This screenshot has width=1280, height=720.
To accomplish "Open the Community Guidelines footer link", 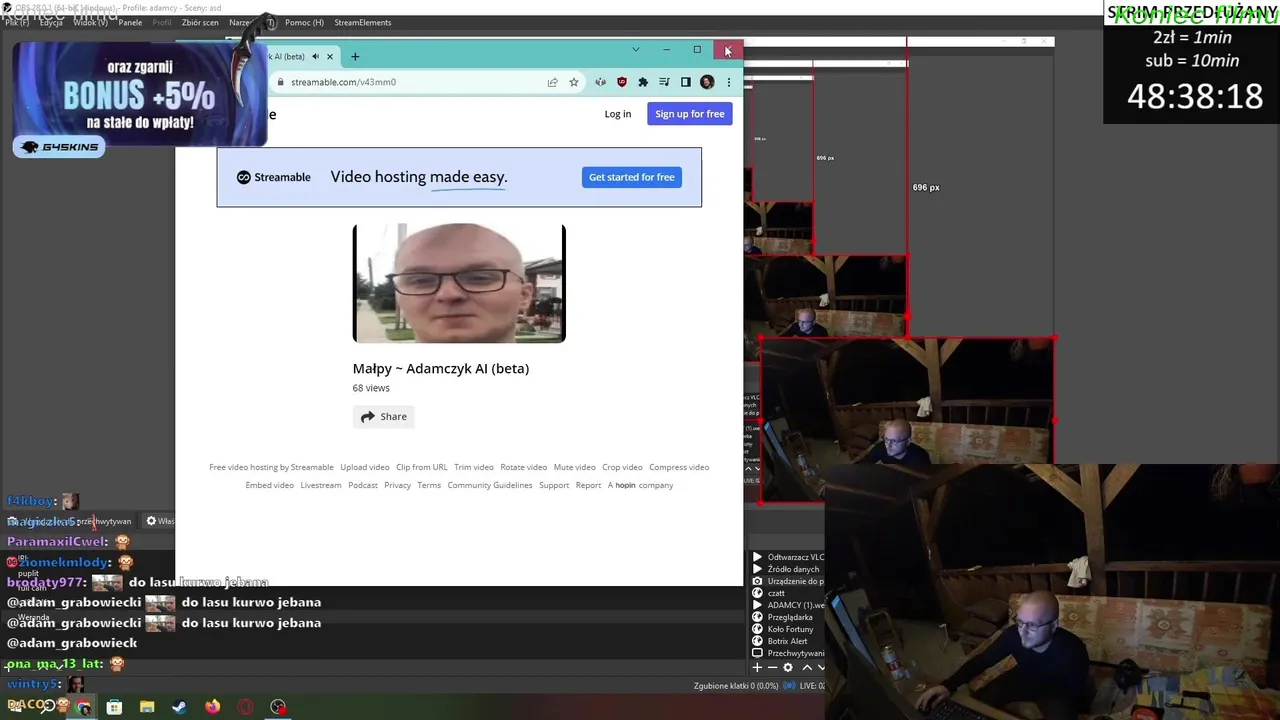I will pyautogui.click(x=490, y=485).
